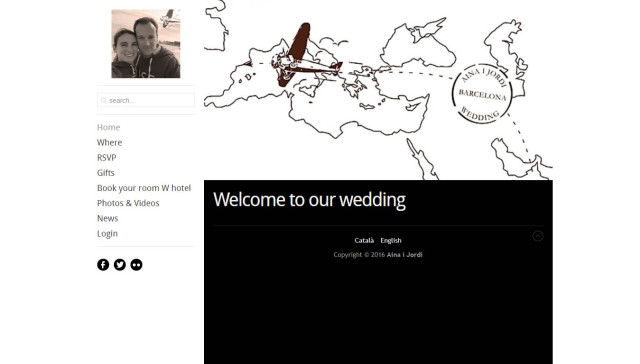Viewport: 640px width, 364px height.
Task: Open the Facebook social icon
Action: pos(103,264)
